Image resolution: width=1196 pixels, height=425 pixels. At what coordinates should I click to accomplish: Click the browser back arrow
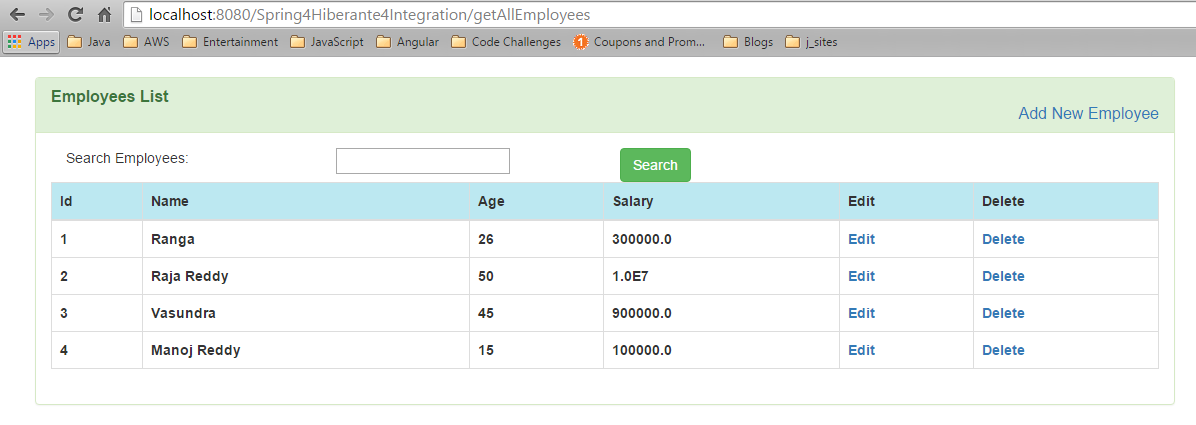(x=18, y=14)
